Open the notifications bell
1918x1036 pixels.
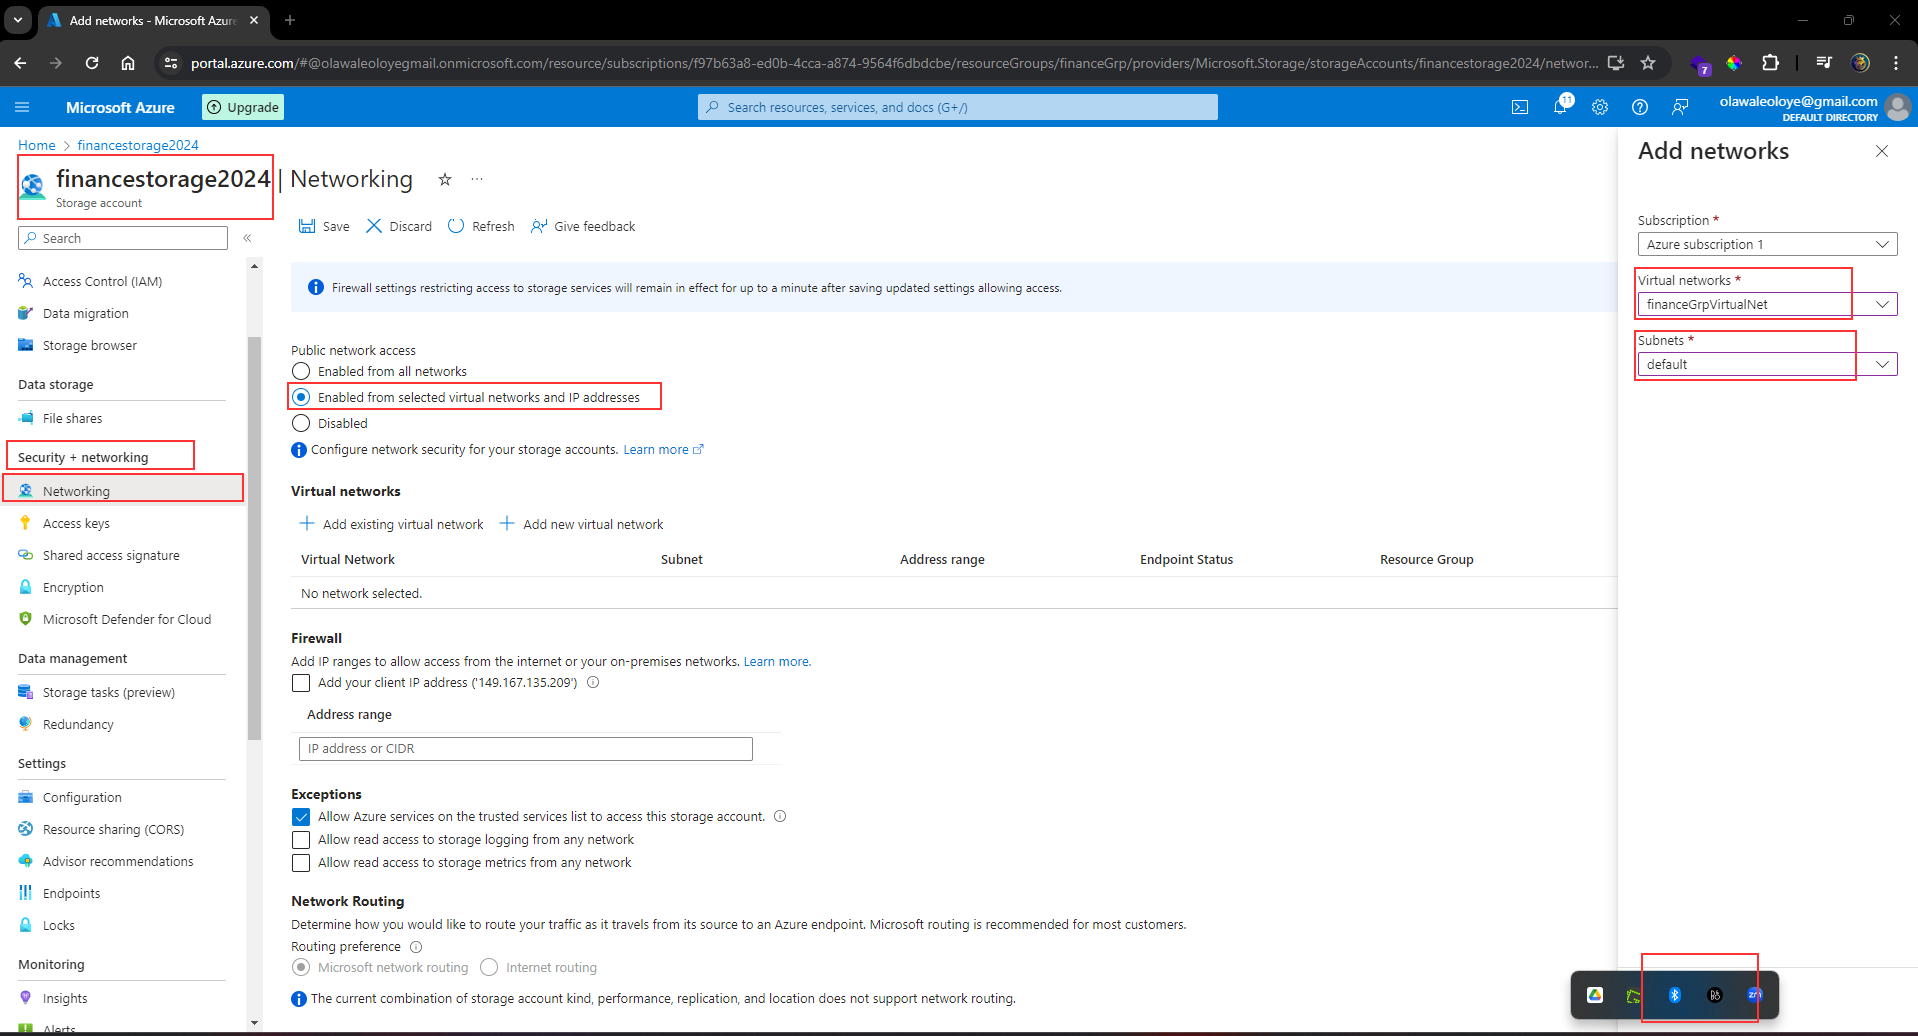tap(1561, 107)
